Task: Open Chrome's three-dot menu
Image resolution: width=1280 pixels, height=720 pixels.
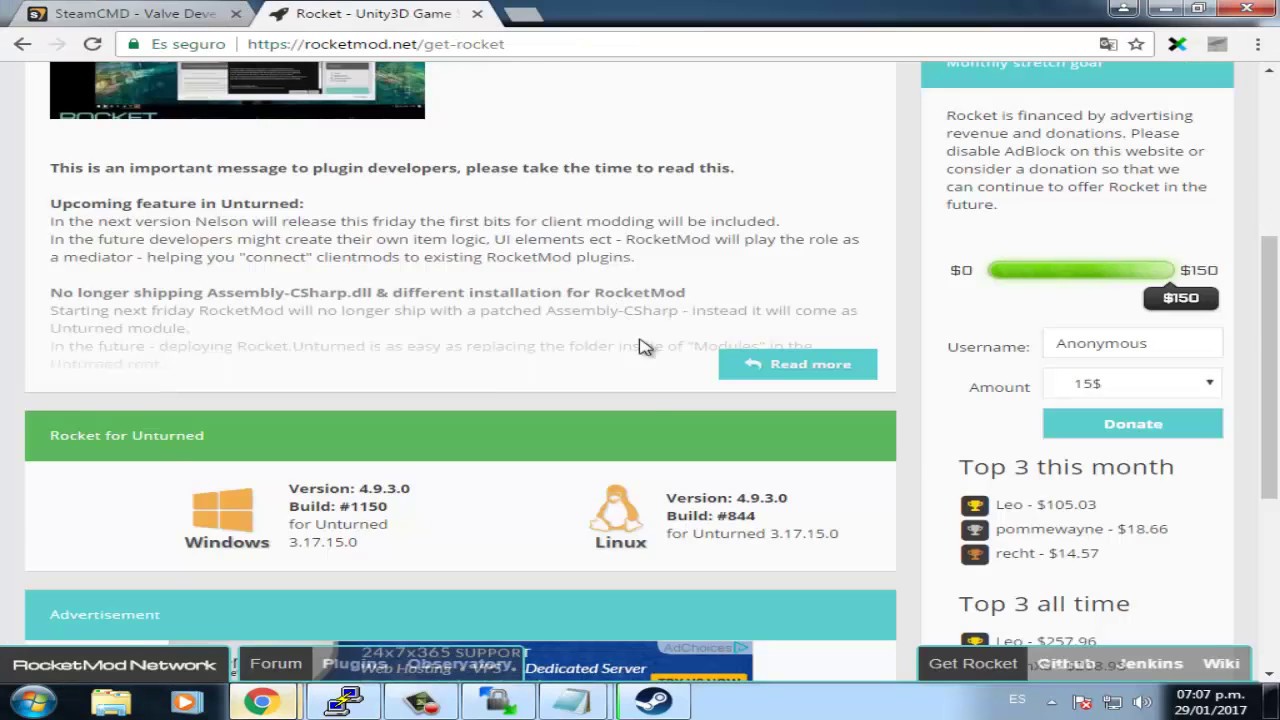Action: (1257, 44)
